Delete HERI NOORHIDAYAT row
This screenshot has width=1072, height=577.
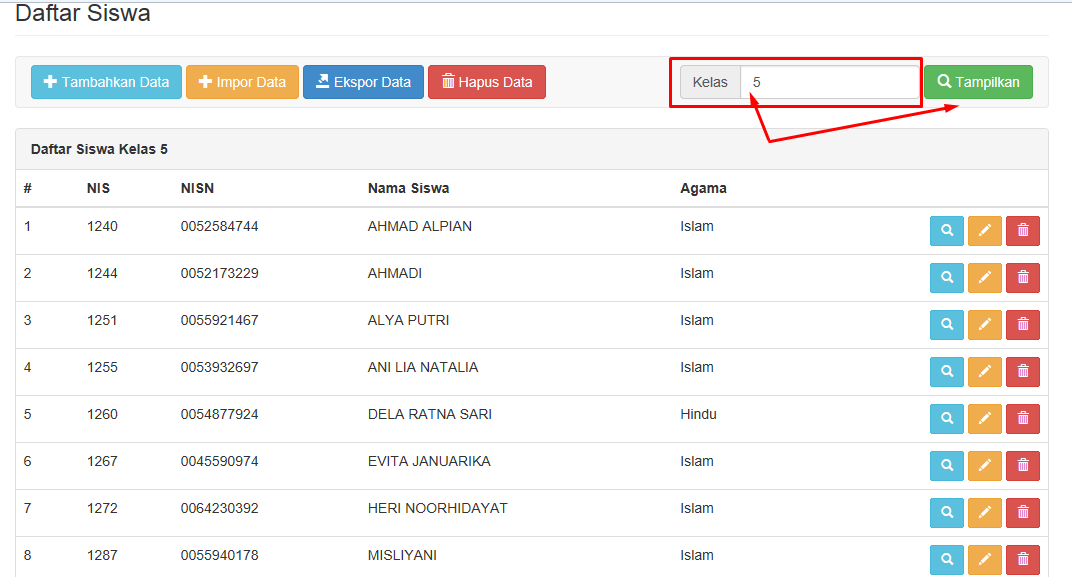click(x=1023, y=513)
